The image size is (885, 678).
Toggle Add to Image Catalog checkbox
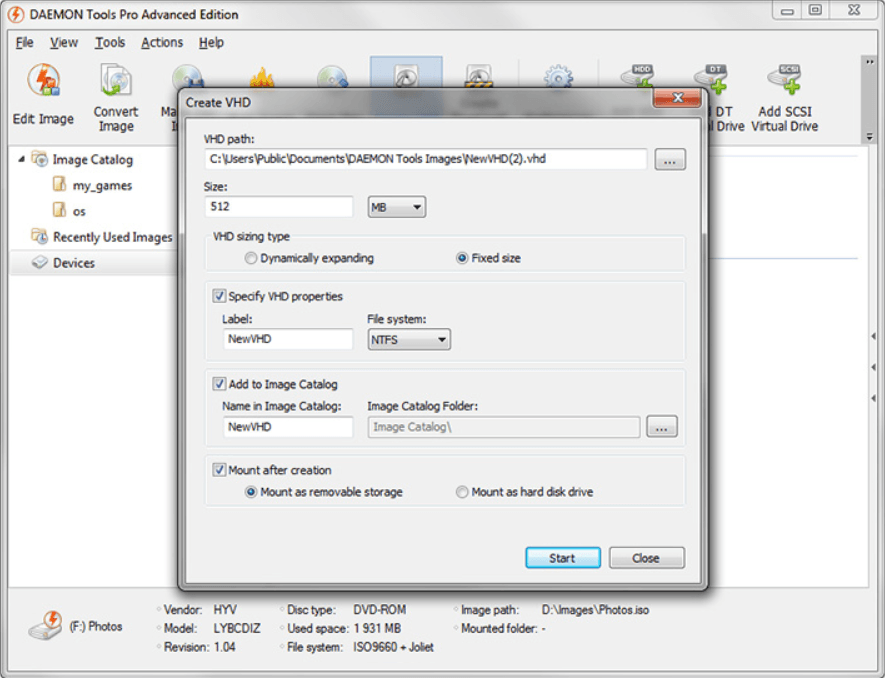click(x=219, y=384)
